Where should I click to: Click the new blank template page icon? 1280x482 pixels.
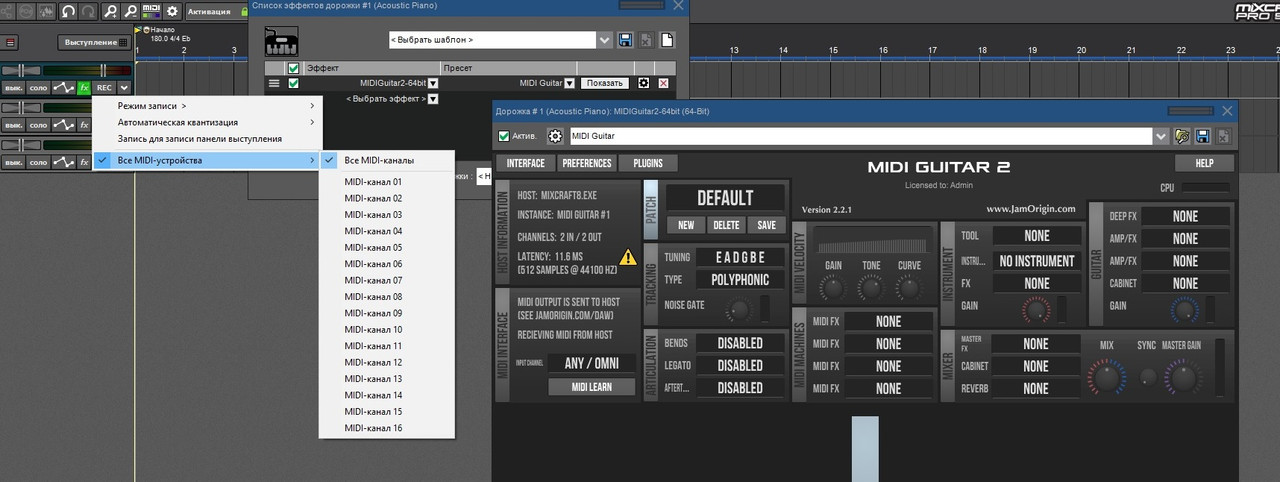click(x=668, y=40)
